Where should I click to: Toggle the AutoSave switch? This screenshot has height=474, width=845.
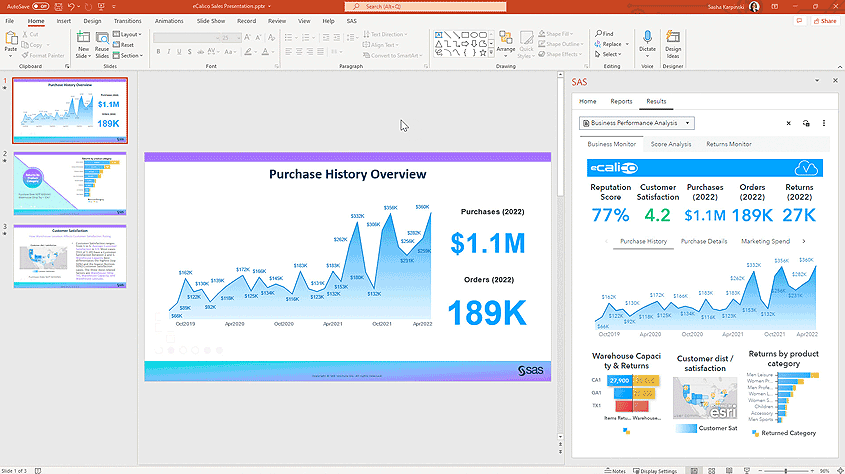tap(40, 6)
